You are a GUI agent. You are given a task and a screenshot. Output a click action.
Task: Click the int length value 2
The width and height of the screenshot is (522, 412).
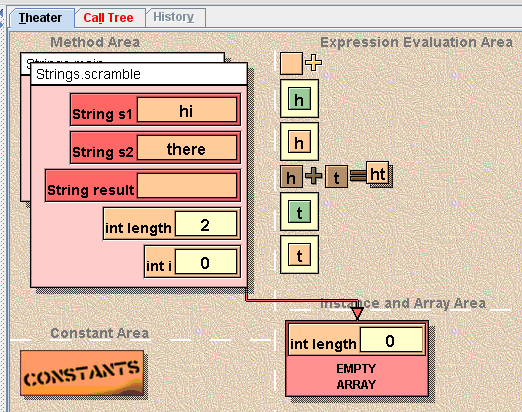pyautogui.click(x=206, y=224)
